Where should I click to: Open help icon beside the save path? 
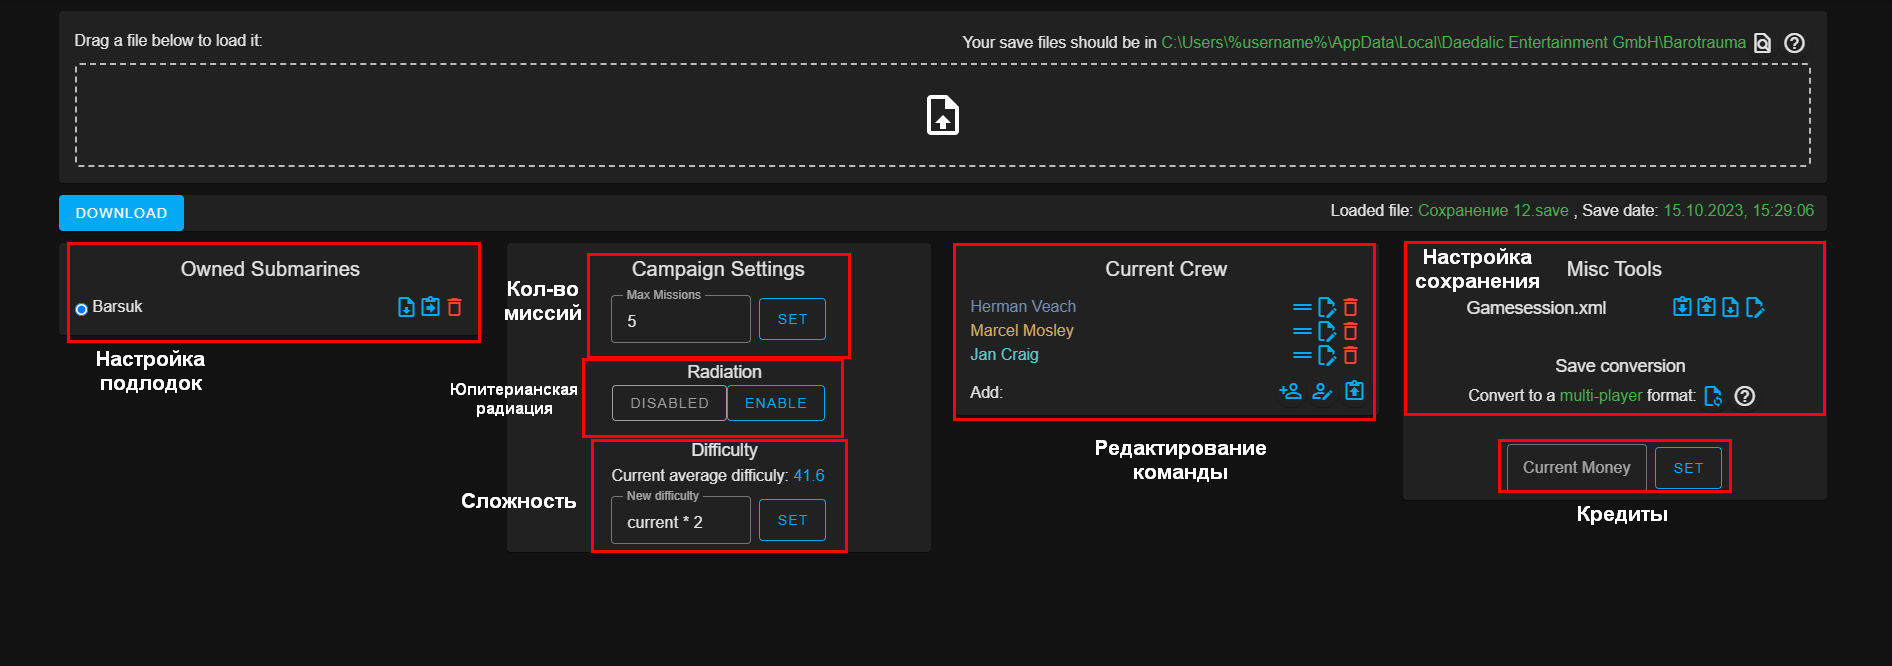[x=1795, y=43]
